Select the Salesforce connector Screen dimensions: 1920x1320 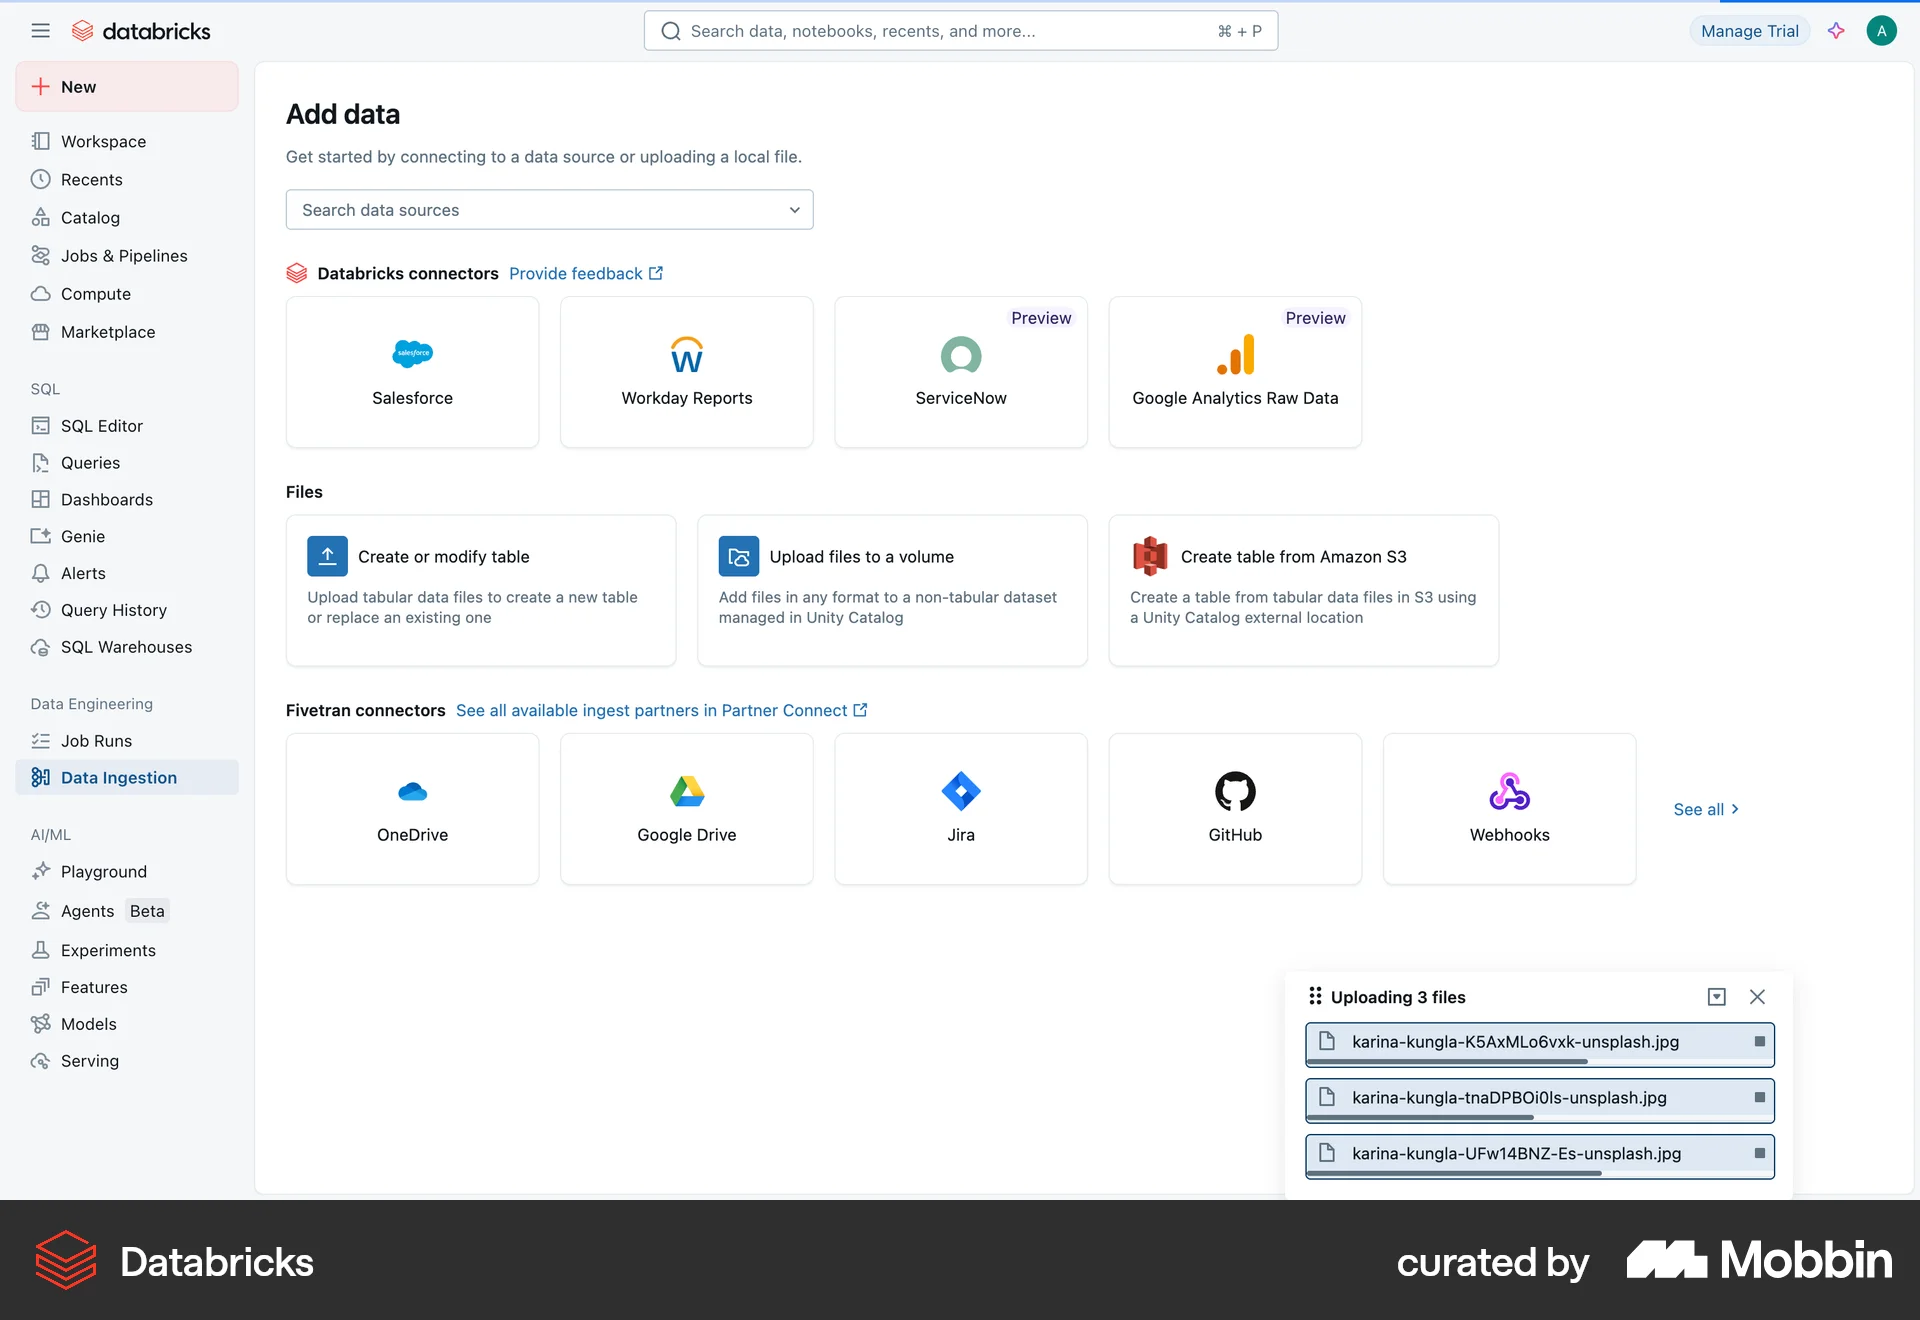[x=412, y=372]
